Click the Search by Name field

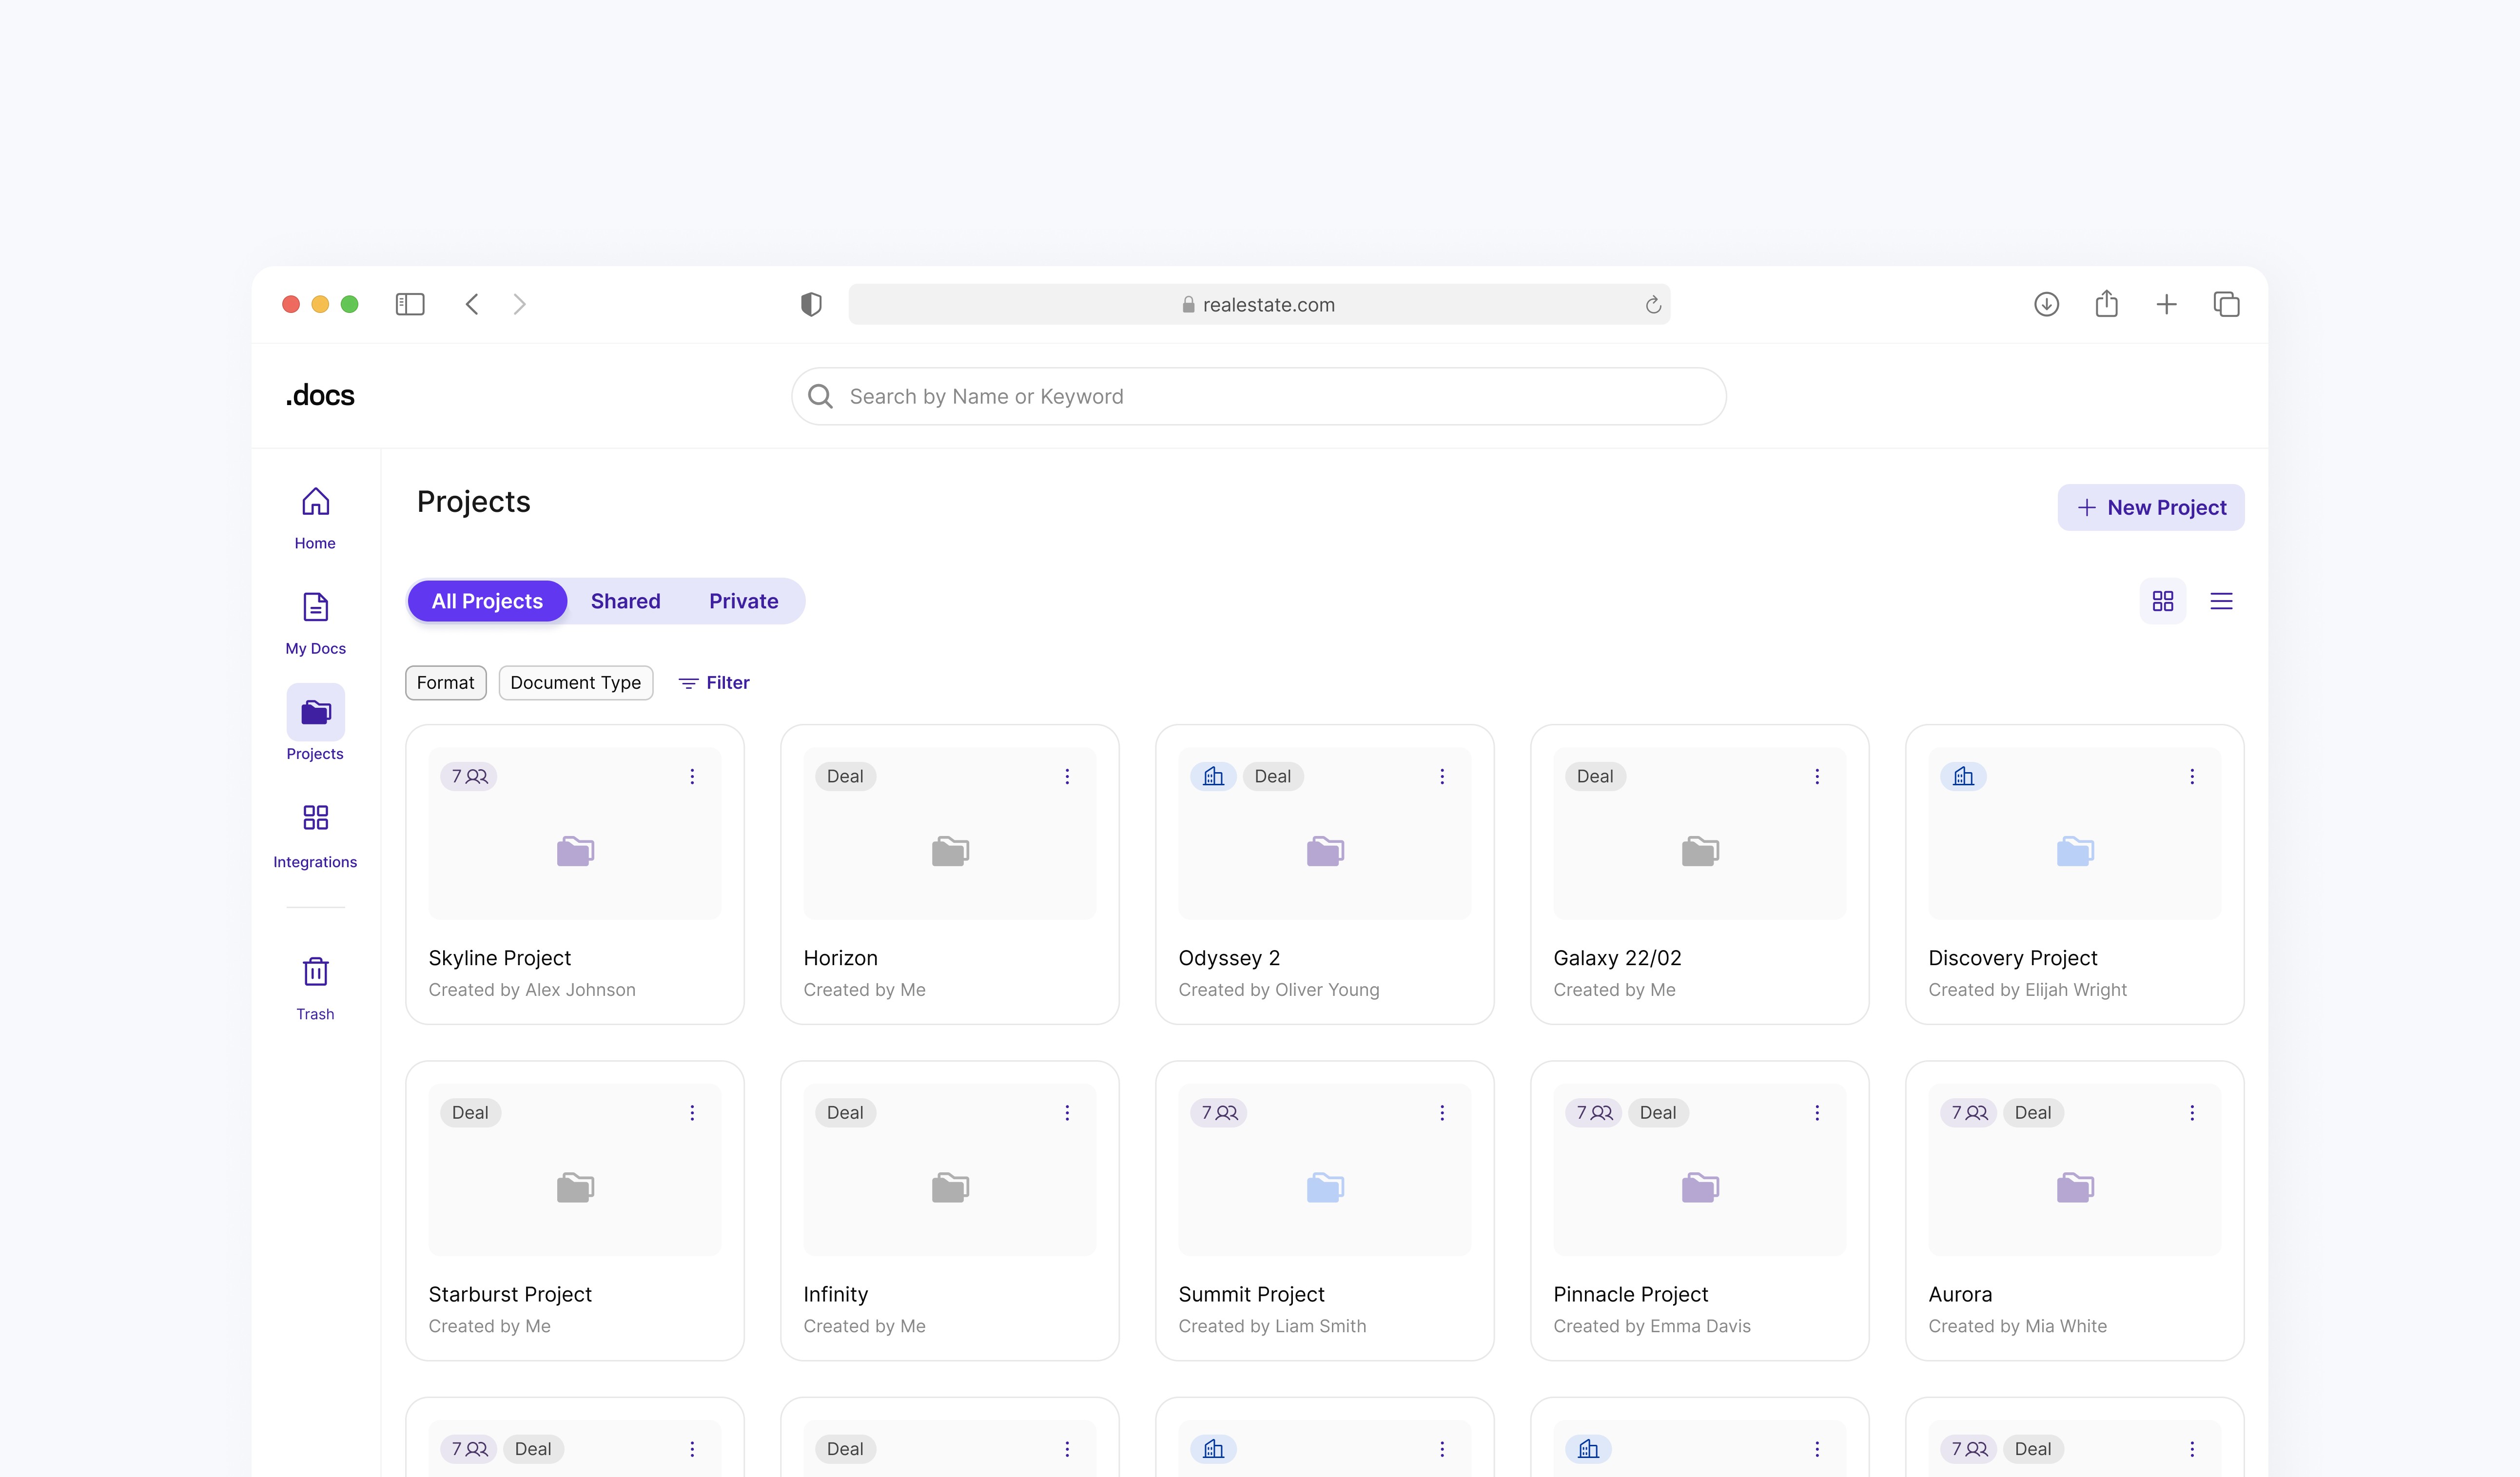coord(1258,396)
